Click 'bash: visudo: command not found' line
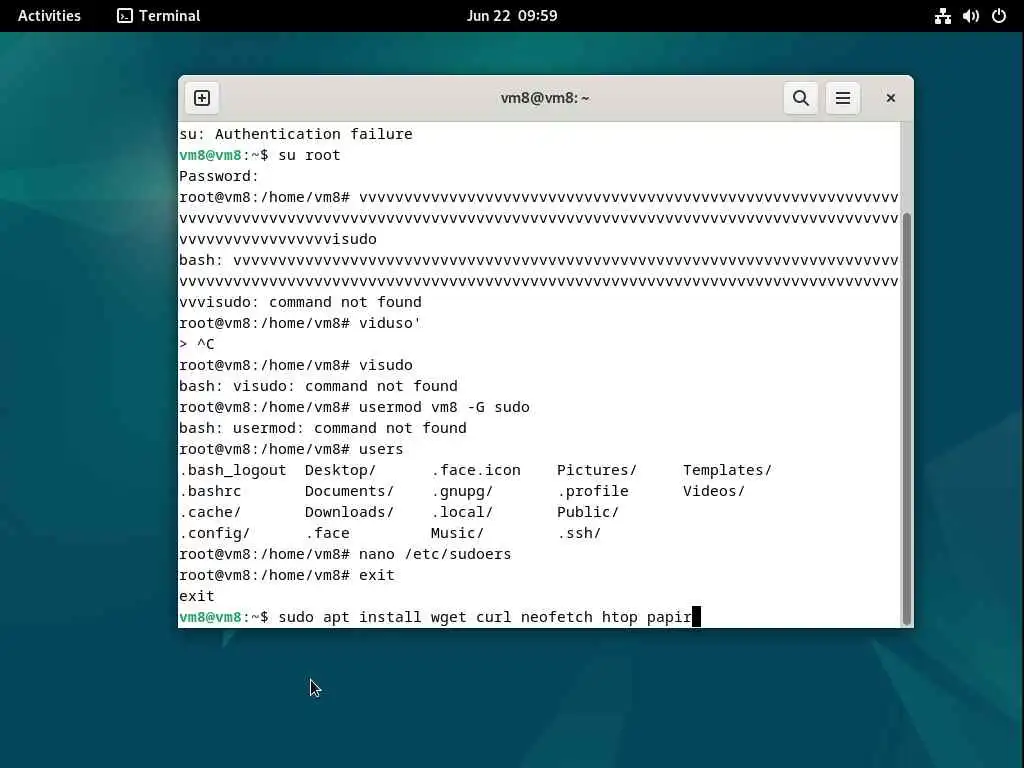Screen dimensions: 1024x768 [318, 386]
